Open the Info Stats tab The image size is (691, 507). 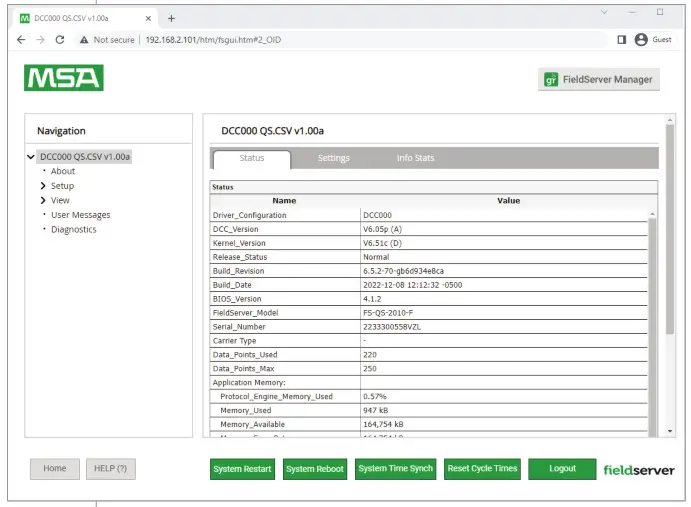pyautogui.click(x=415, y=158)
